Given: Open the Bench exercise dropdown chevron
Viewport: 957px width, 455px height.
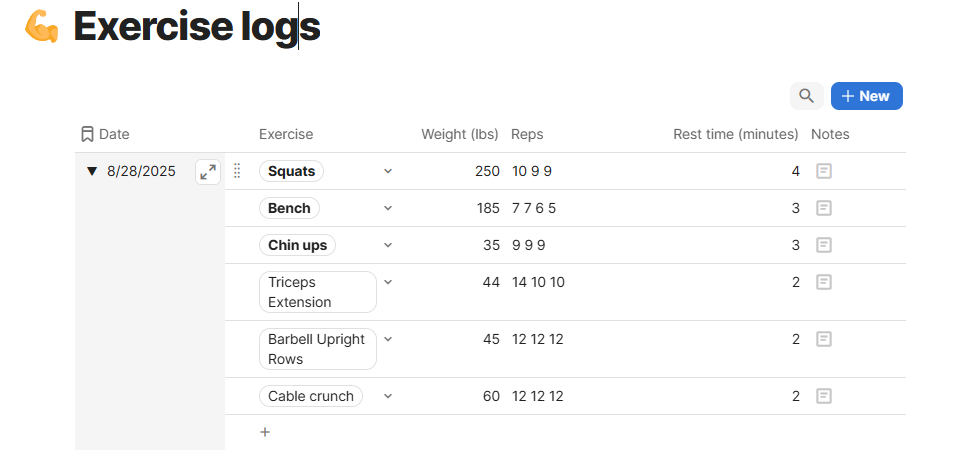Looking at the screenshot, I should tap(388, 208).
